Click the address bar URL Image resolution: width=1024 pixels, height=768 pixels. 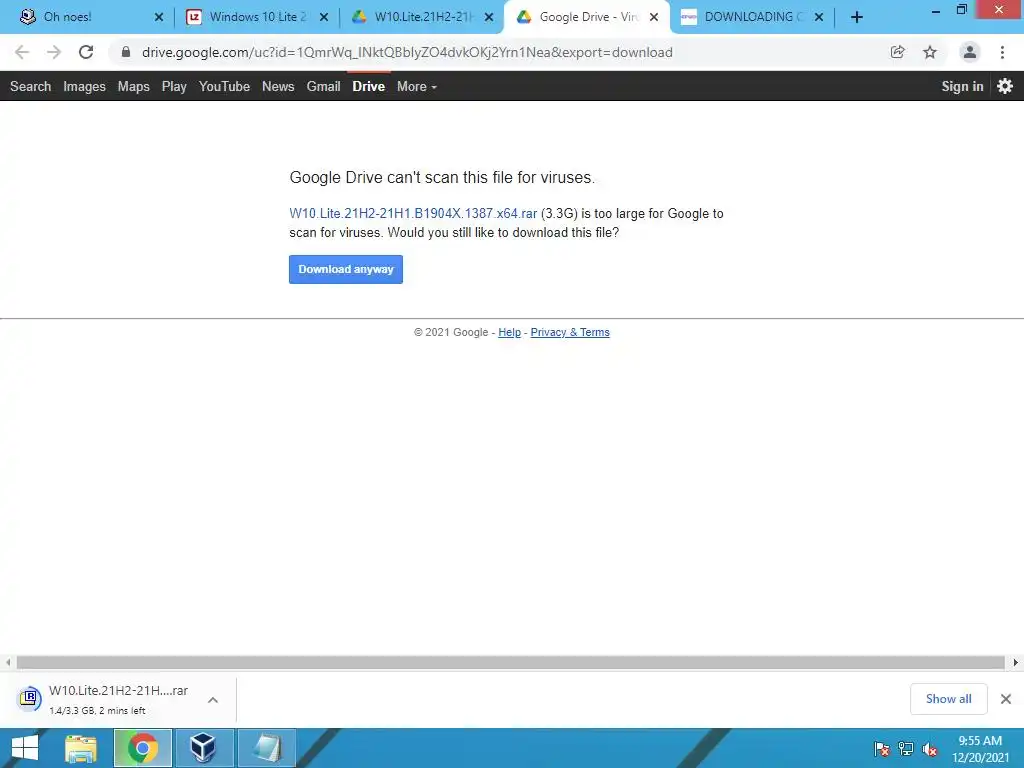point(407,52)
